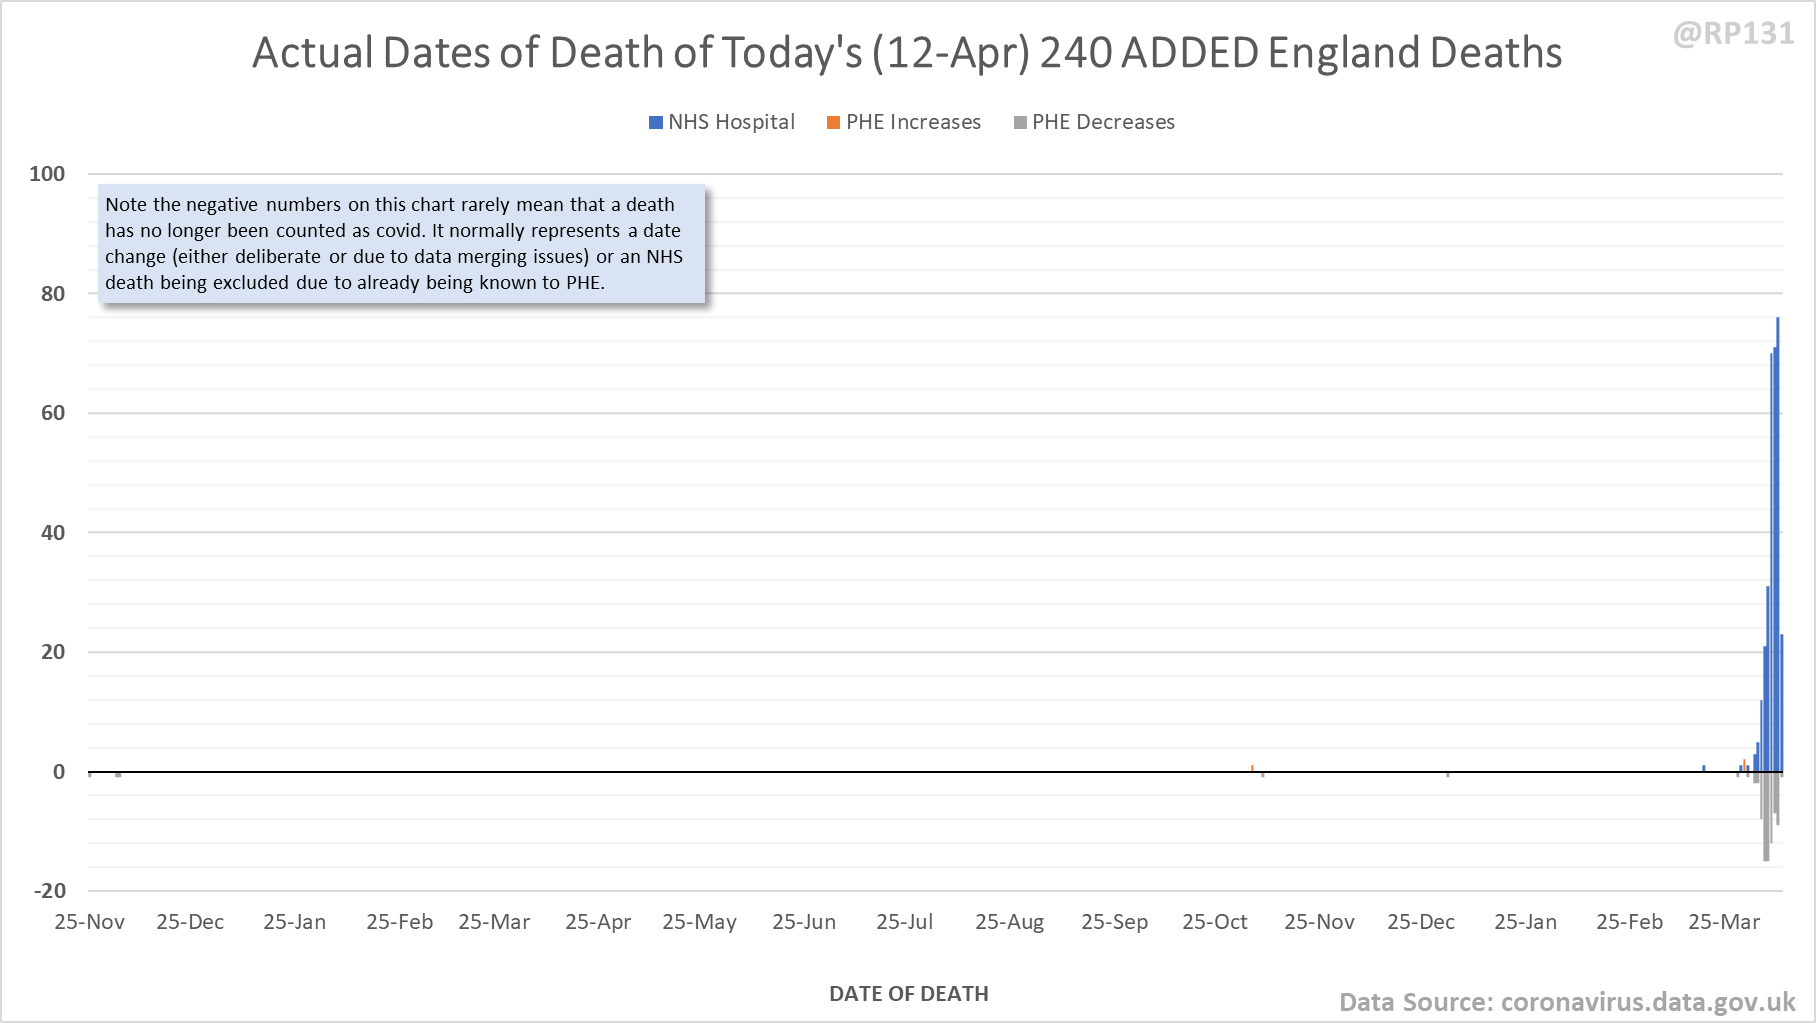Image resolution: width=1816 pixels, height=1023 pixels.
Task: Open the coronavirus.data.gov.uk data source text
Action: point(1566,1002)
